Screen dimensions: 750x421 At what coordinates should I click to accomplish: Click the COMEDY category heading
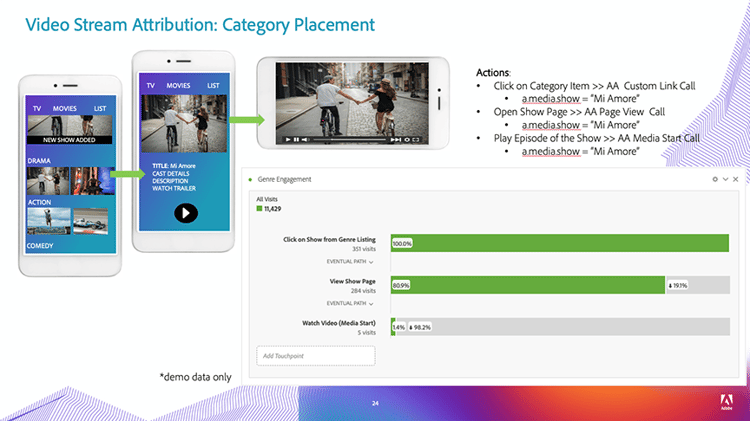[x=40, y=245]
